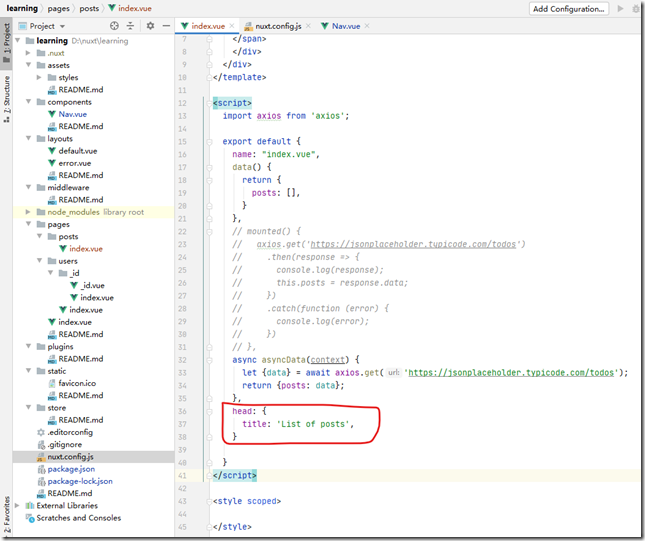Close the nuxt.config.js editor tab
The image size is (645, 541).
click(309, 26)
